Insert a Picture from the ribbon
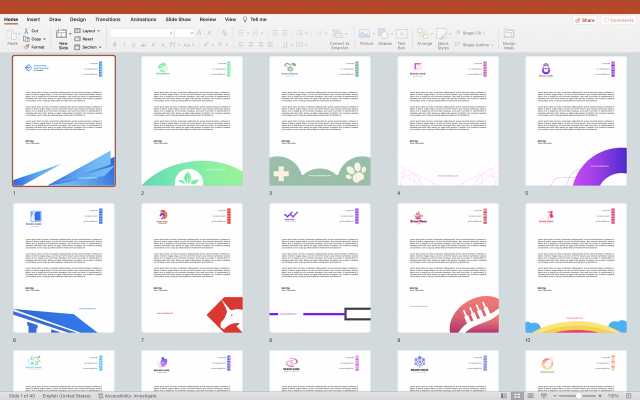This screenshot has height=400, width=640. 366,34
